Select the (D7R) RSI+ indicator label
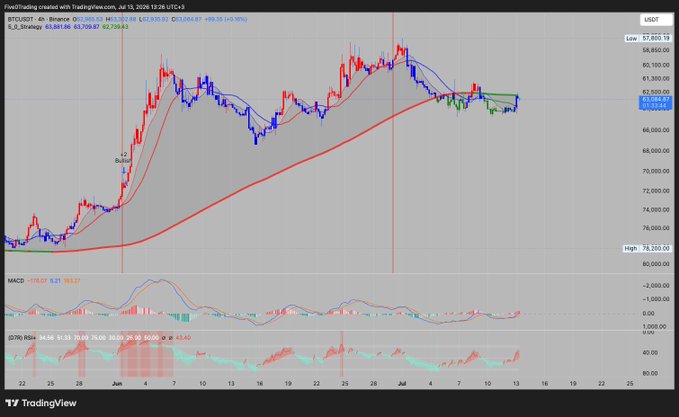Image resolution: width=679 pixels, height=417 pixels. tap(22, 338)
